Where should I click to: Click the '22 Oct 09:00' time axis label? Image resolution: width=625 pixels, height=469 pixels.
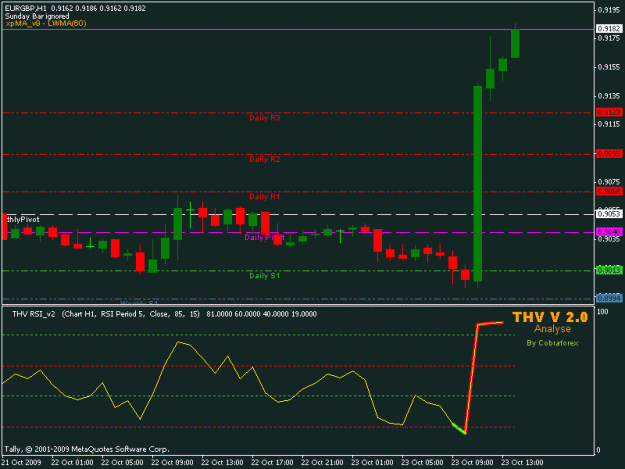pos(172,463)
